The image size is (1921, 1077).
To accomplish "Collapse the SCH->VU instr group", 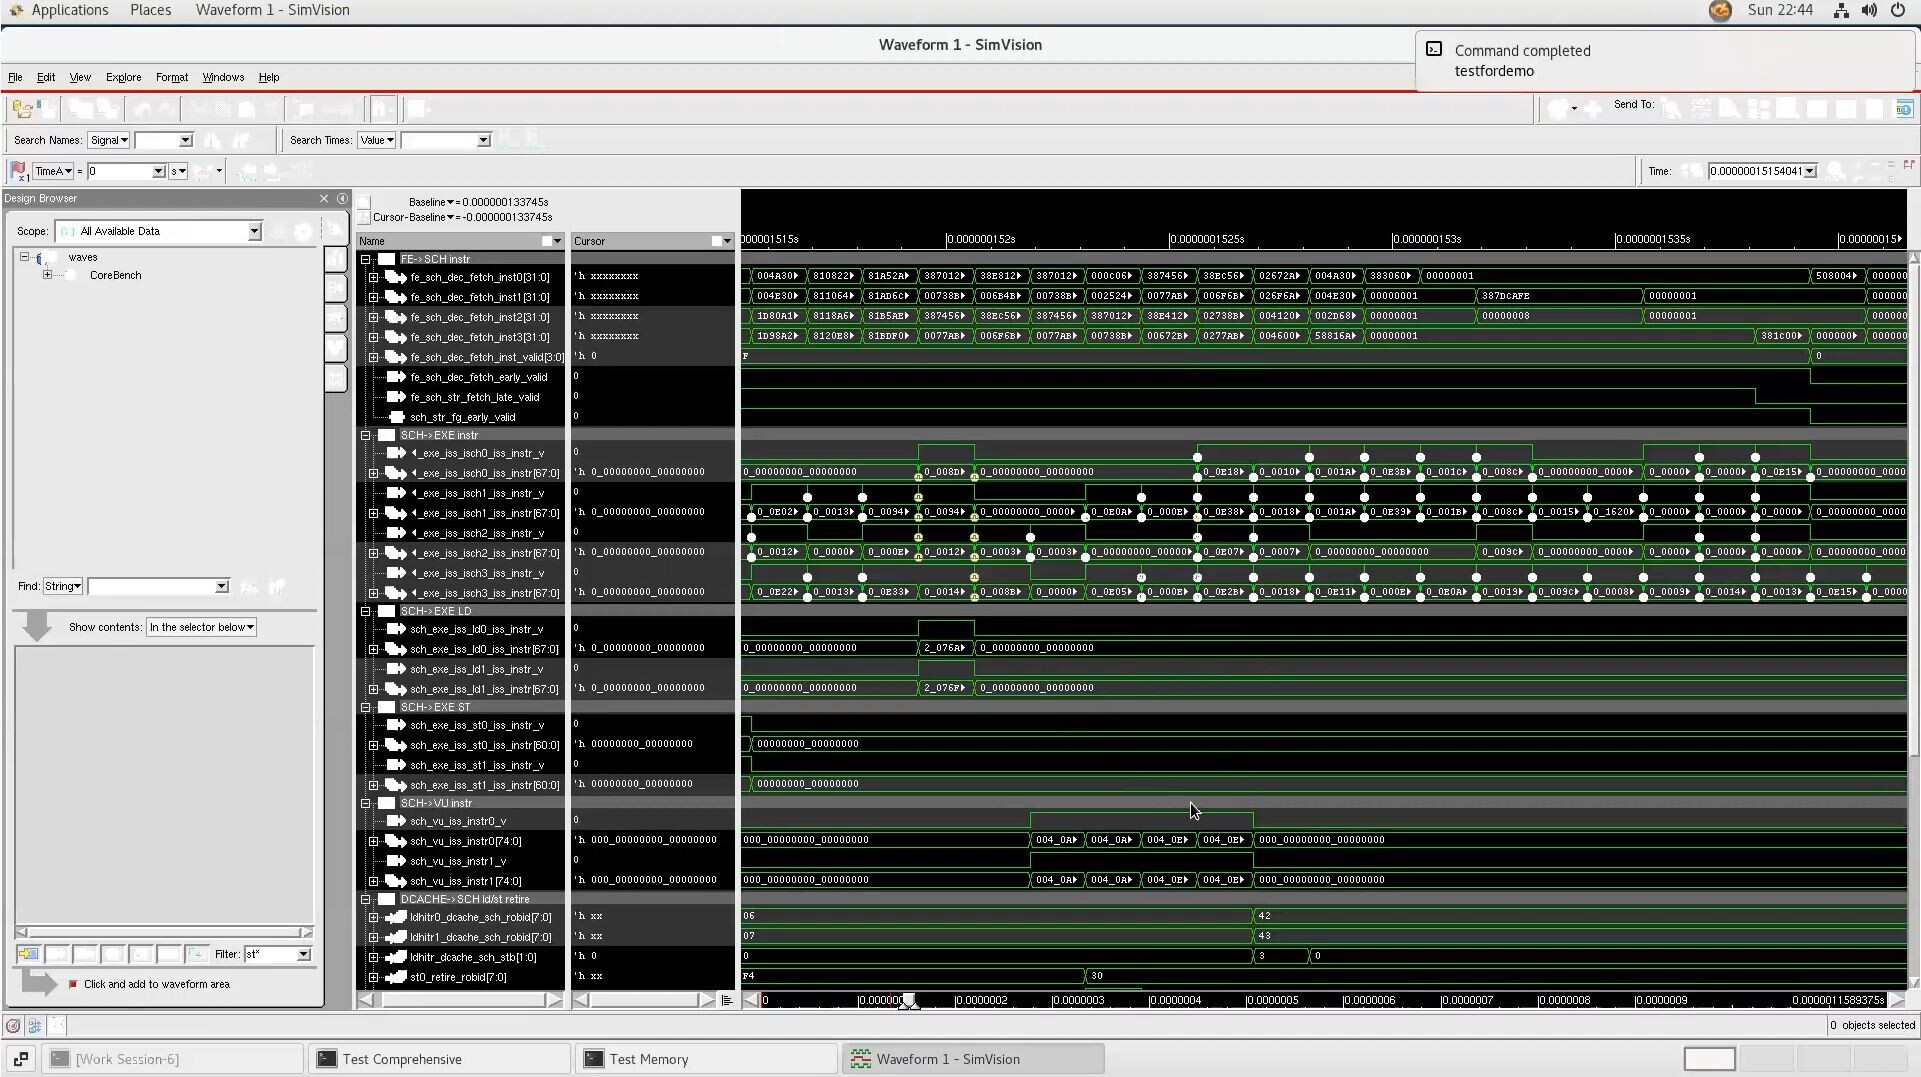I will pyautogui.click(x=366, y=803).
